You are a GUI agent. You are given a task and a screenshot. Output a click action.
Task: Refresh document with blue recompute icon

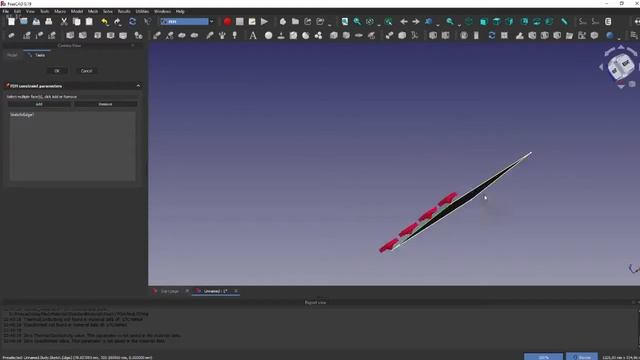(x=133, y=22)
